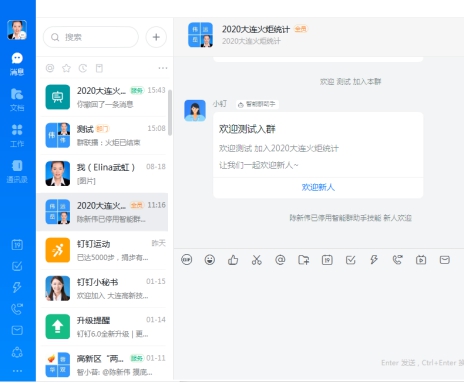Open the recent history clock filter
The width and height of the screenshot is (464, 383).
pyautogui.click(x=83, y=68)
